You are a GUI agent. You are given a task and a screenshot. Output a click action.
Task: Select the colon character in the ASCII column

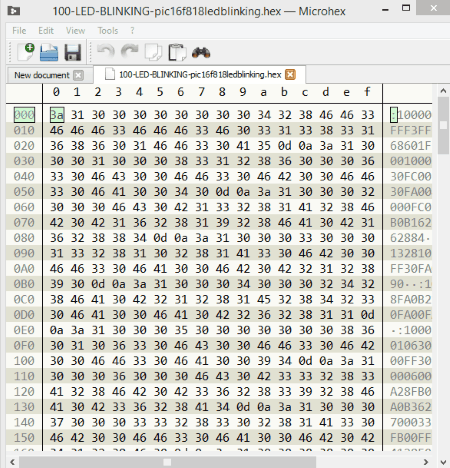(394, 115)
